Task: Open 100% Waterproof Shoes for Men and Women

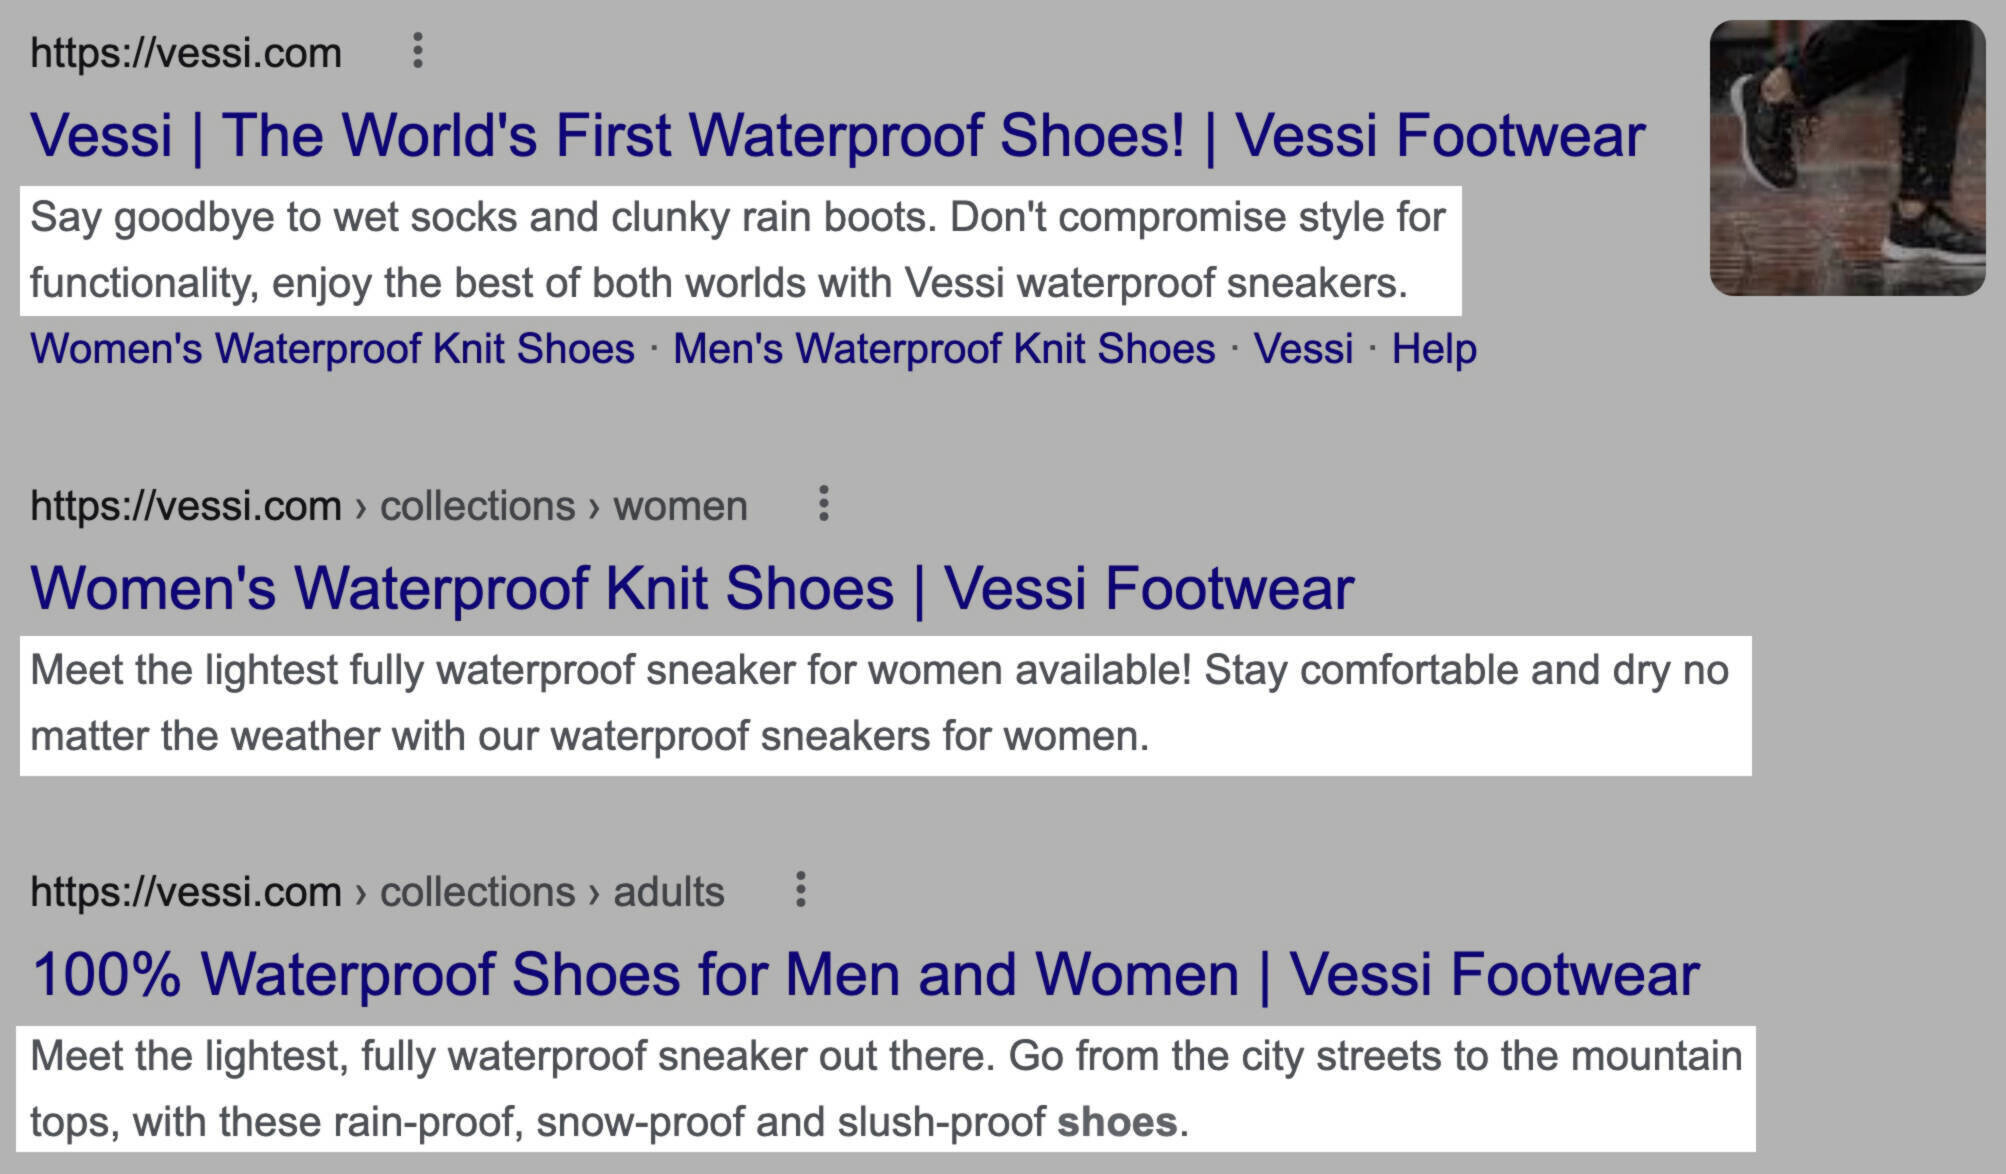Action: 865,974
